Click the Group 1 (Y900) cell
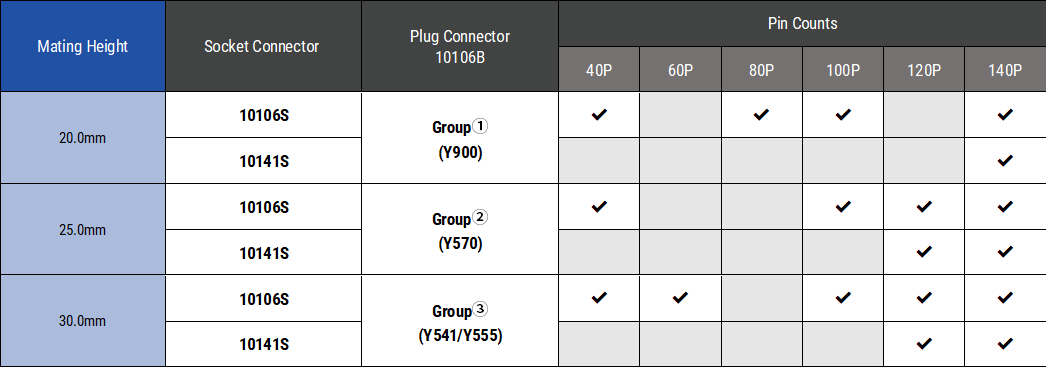Screen dimensions: 1047x368 (459, 138)
